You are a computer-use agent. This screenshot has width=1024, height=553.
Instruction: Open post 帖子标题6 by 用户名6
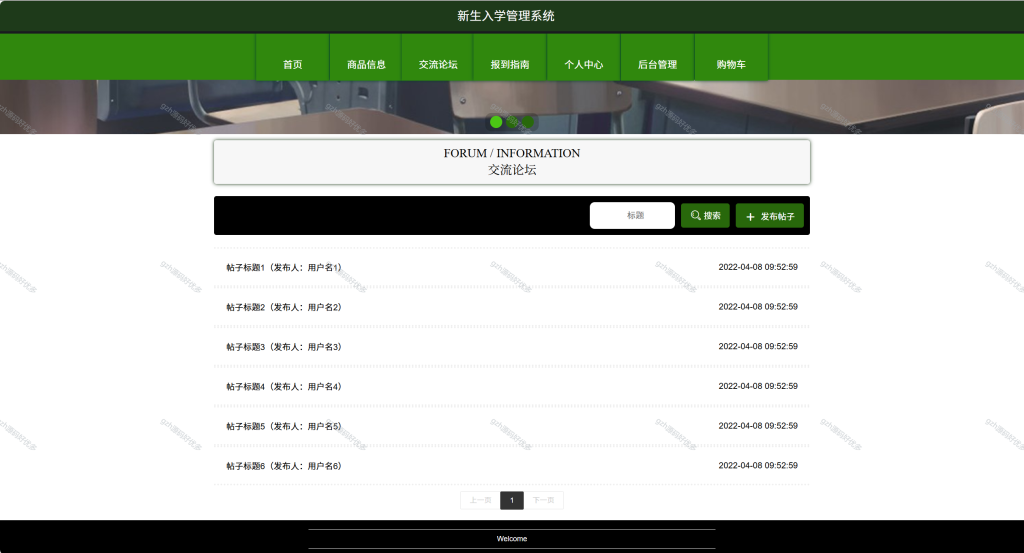(512, 466)
